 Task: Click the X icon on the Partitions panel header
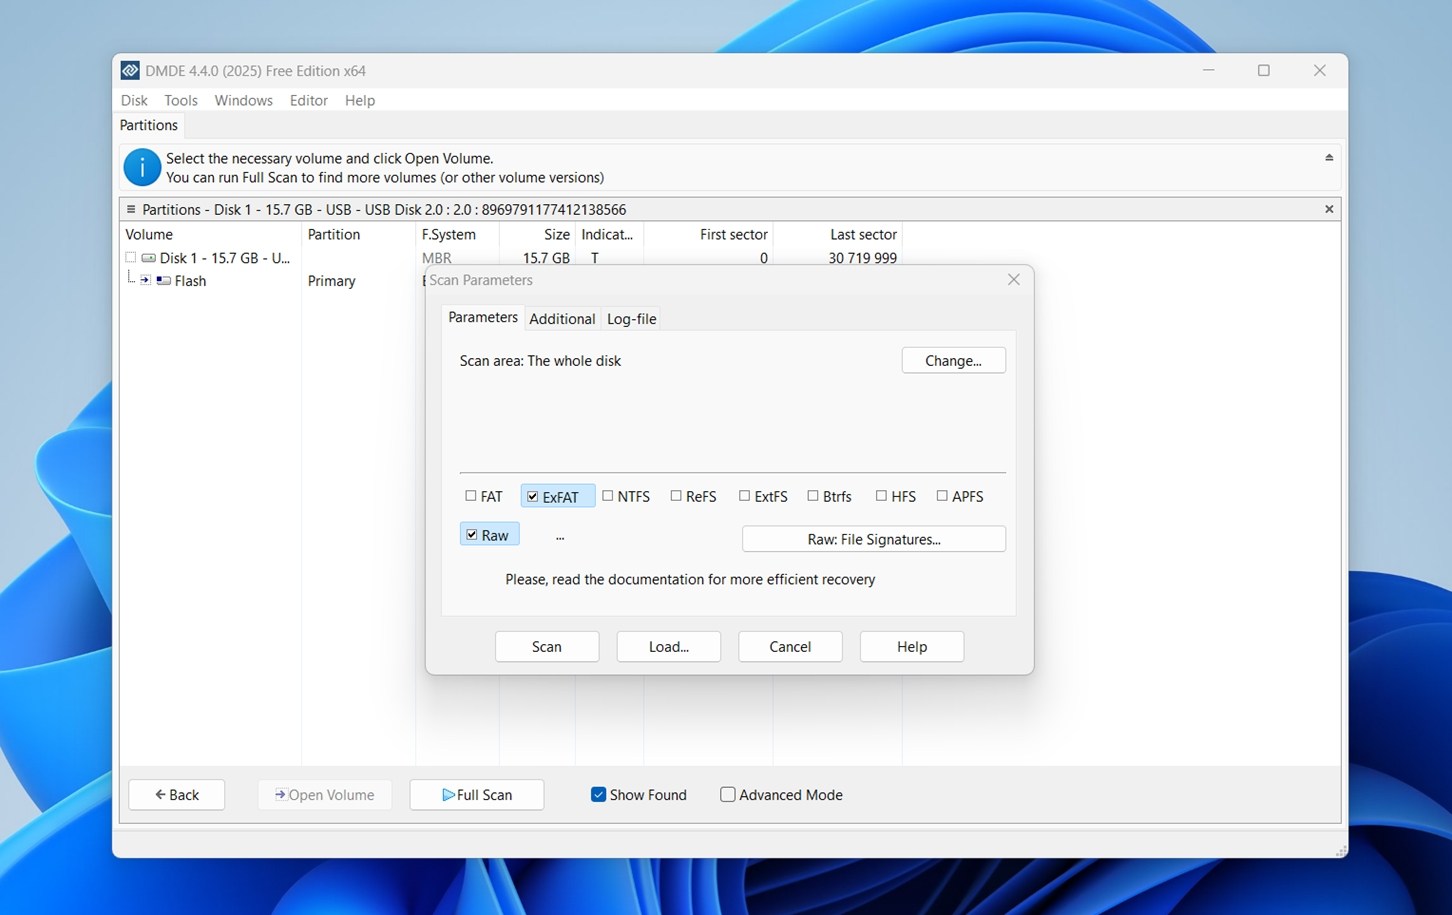[x=1329, y=209]
